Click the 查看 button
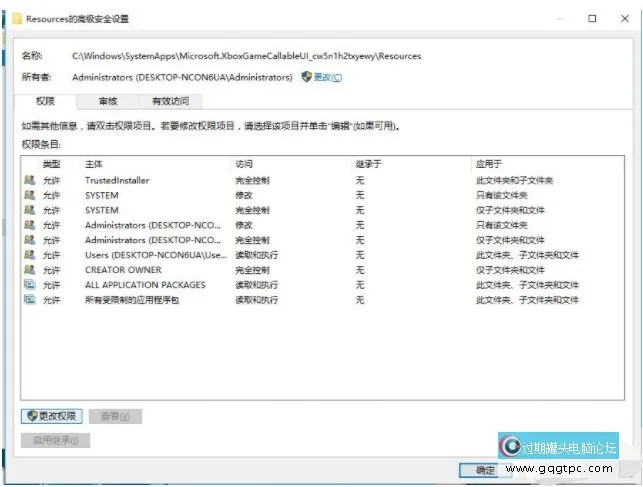 pyautogui.click(x=115, y=416)
